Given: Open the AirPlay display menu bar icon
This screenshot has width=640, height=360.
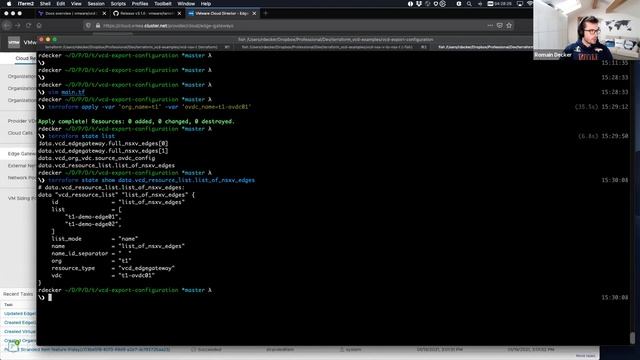Looking at the screenshot, I should coord(520,4).
